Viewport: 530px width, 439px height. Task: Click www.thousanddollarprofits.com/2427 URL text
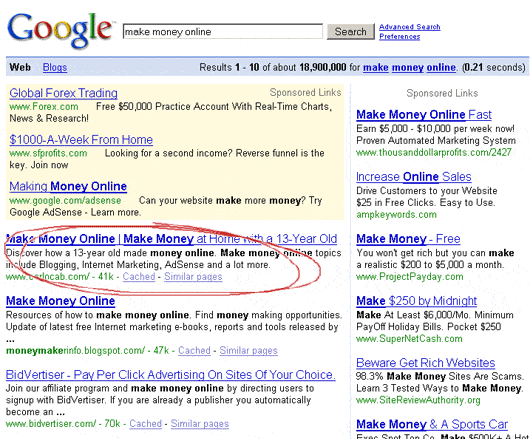(434, 152)
